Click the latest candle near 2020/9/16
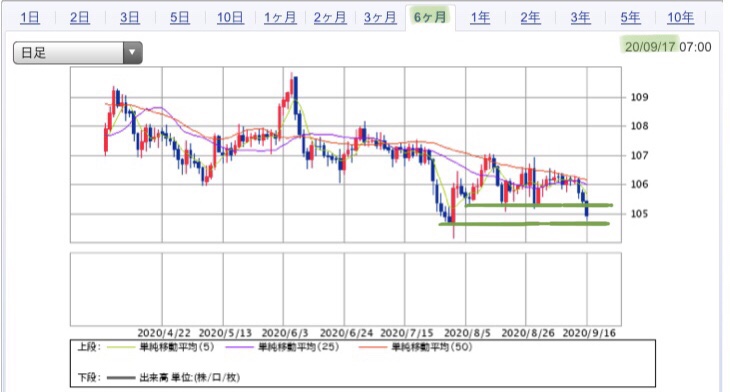Image resolution: width=730 pixels, height=392 pixels. coord(587,210)
